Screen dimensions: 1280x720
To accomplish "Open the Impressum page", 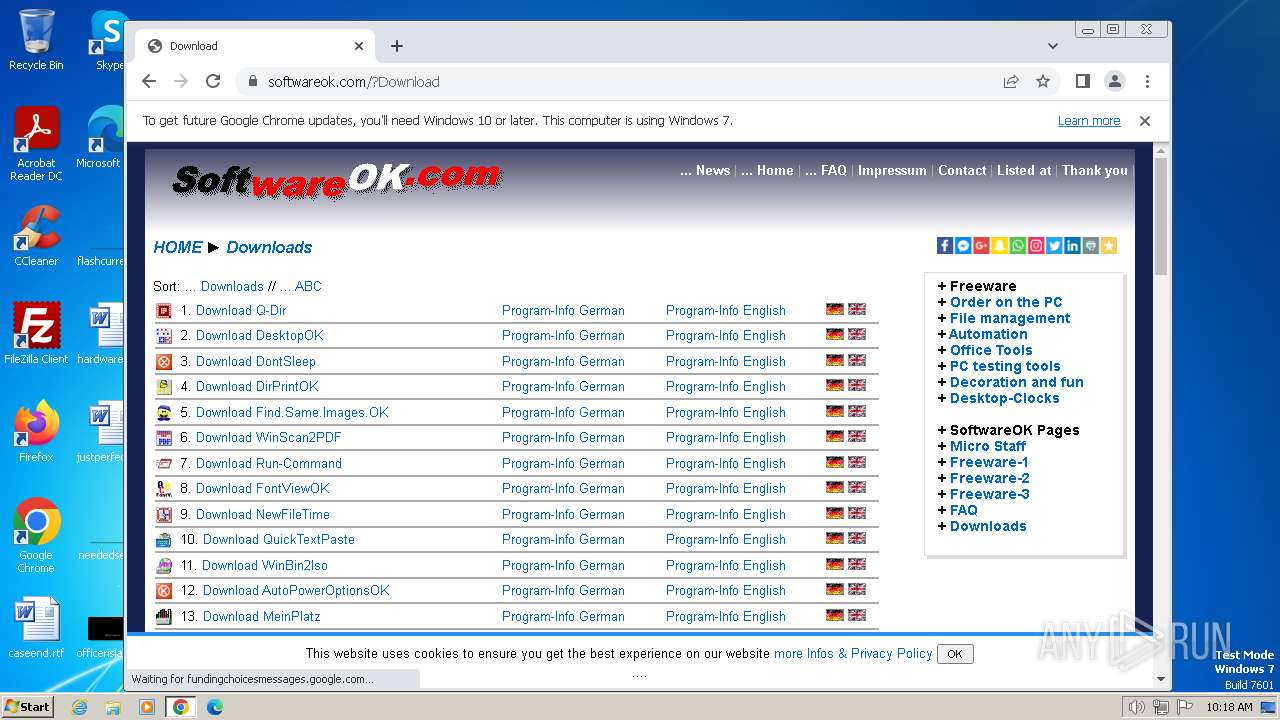I will [x=892, y=170].
